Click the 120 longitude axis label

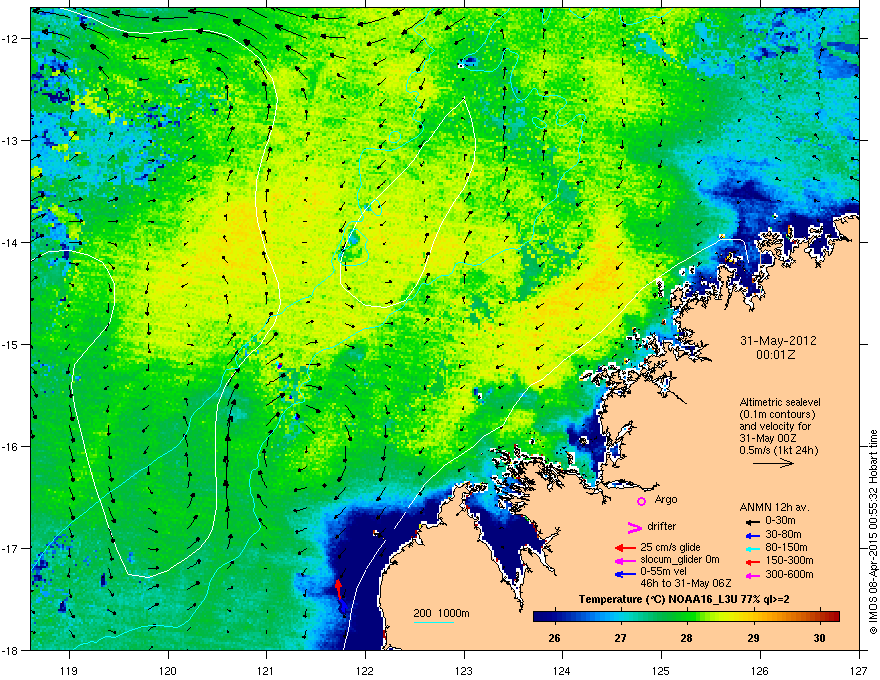(x=168, y=670)
